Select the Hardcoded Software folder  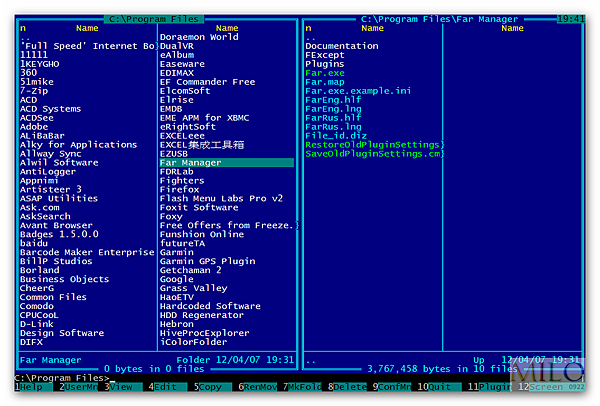210,306
